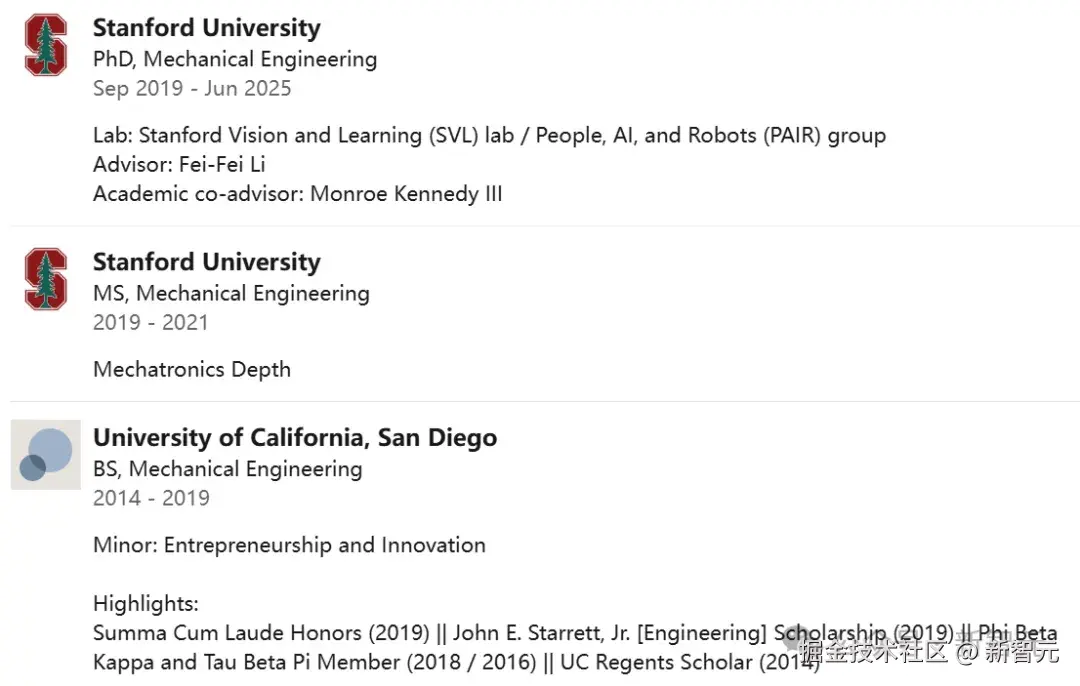Select the "MS, Mechanical Engineering" degree line
The height and width of the screenshot is (686, 1080).
tap(231, 293)
